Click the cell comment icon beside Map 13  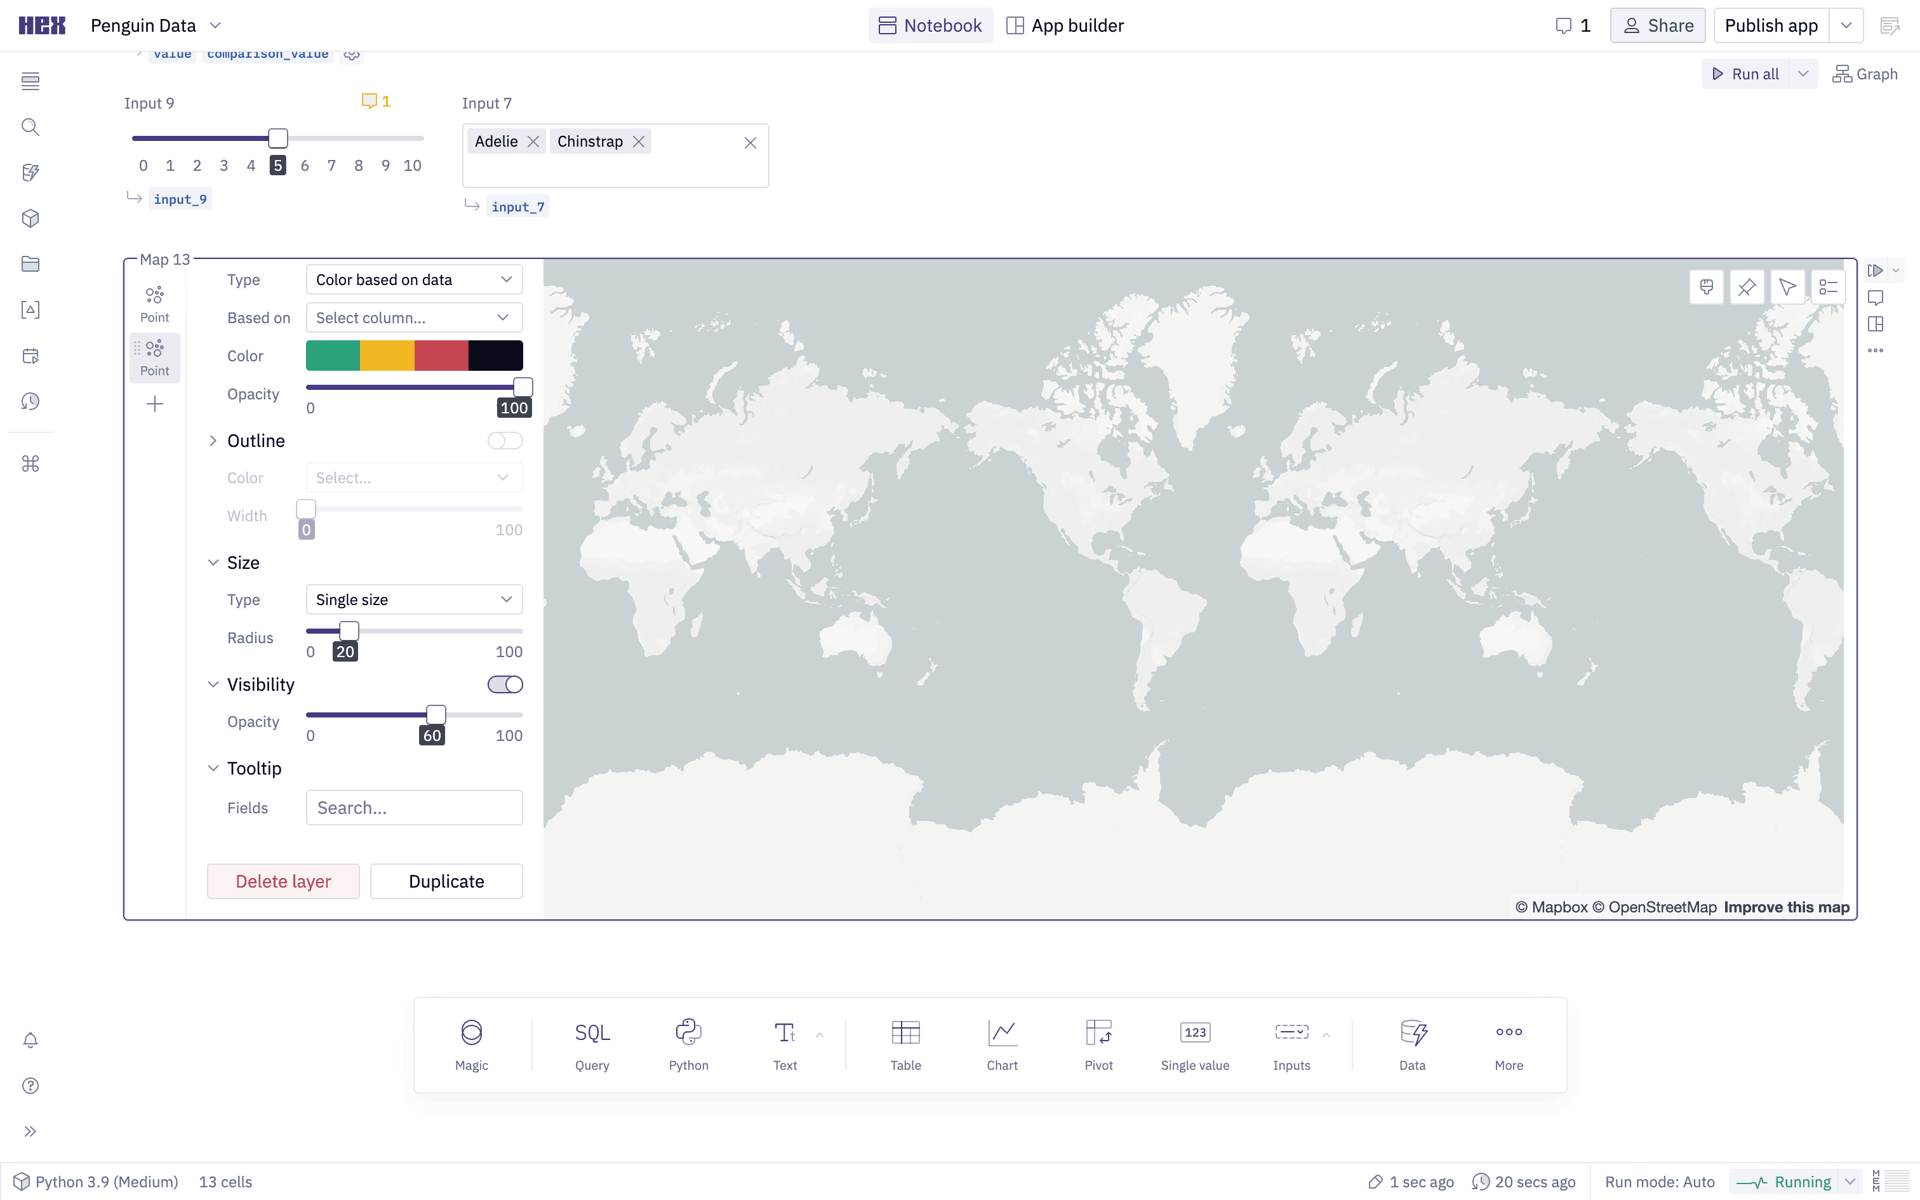click(x=1875, y=298)
